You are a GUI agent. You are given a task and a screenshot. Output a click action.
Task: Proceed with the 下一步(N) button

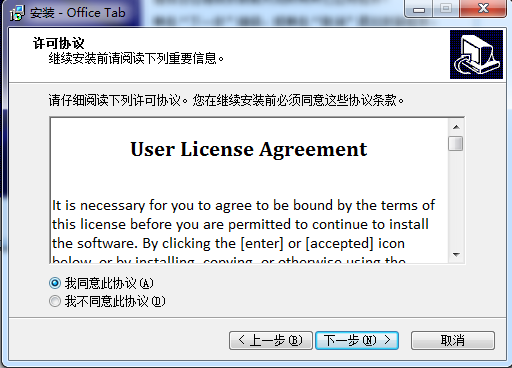(357, 340)
